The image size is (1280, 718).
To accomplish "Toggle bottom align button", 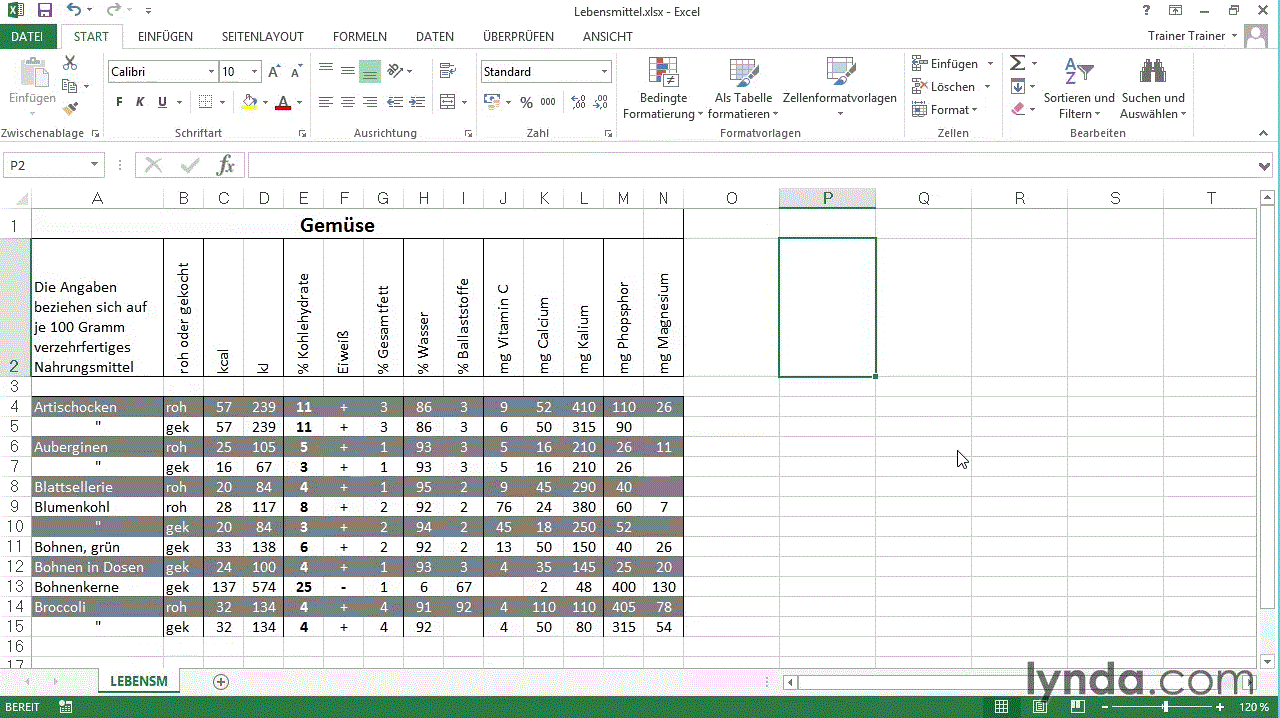I will (x=370, y=72).
